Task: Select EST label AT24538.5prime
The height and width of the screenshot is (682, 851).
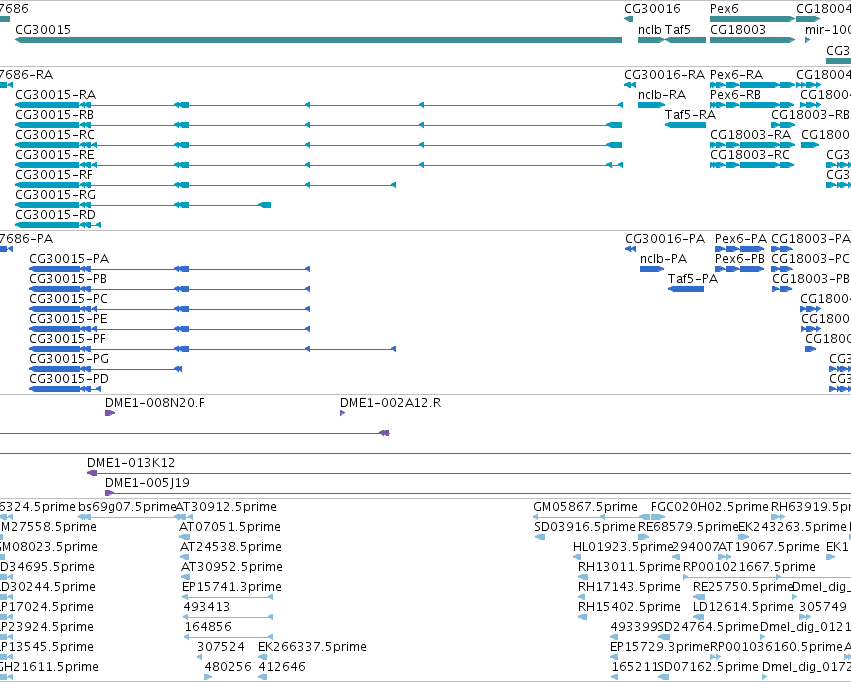Action: tap(231, 547)
